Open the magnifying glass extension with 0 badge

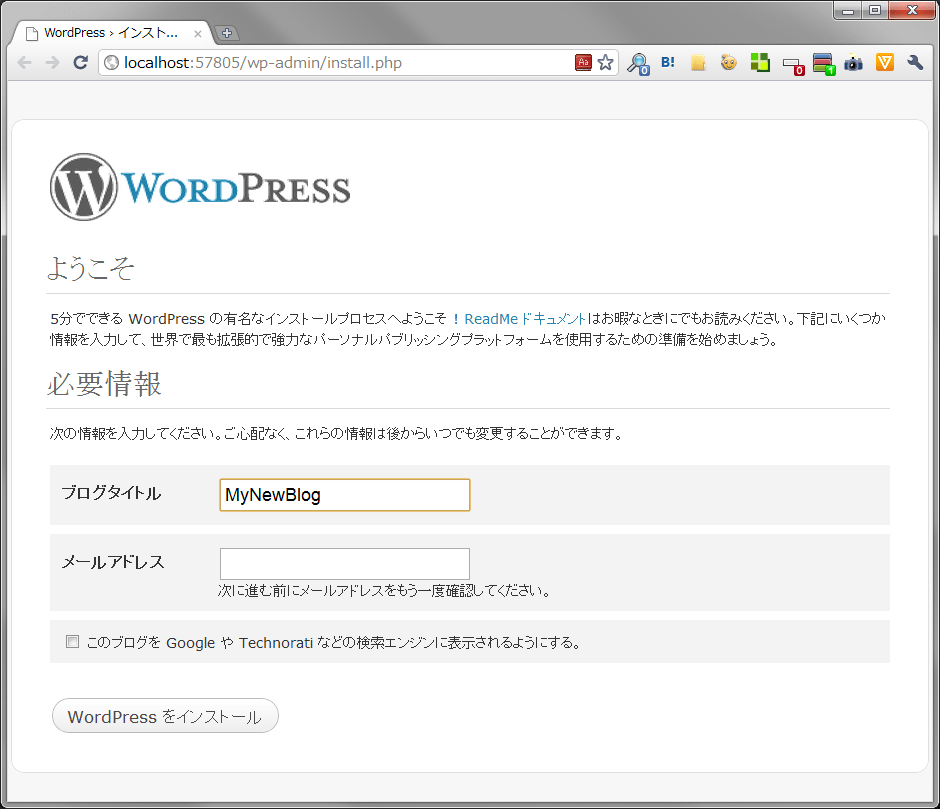pyautogui.click(x=638, y=64)
